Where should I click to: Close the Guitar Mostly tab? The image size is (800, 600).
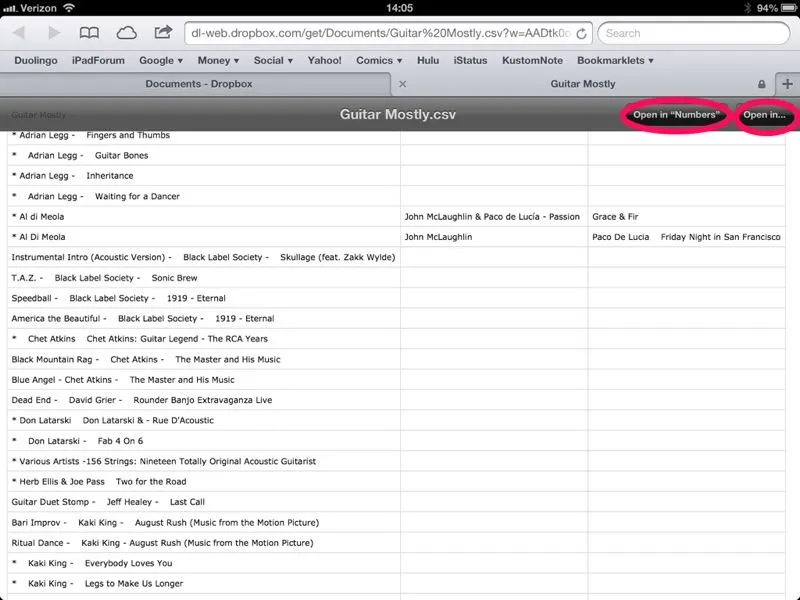403,84
